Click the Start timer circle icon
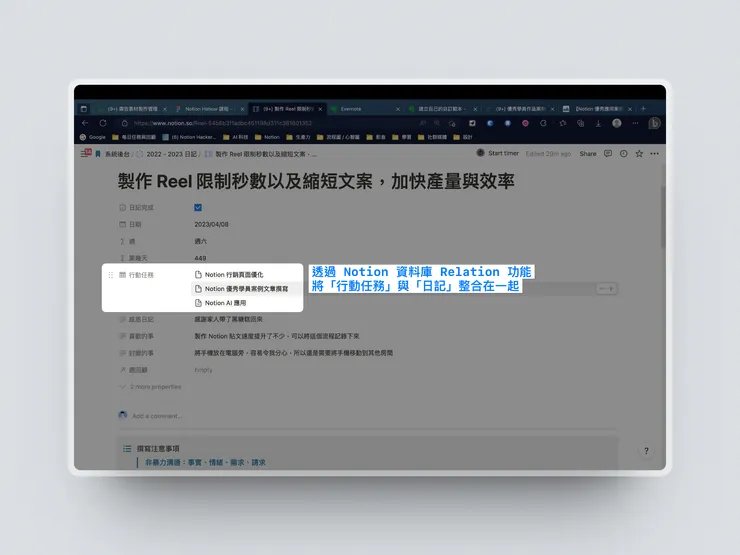 (x=480, y=153)
